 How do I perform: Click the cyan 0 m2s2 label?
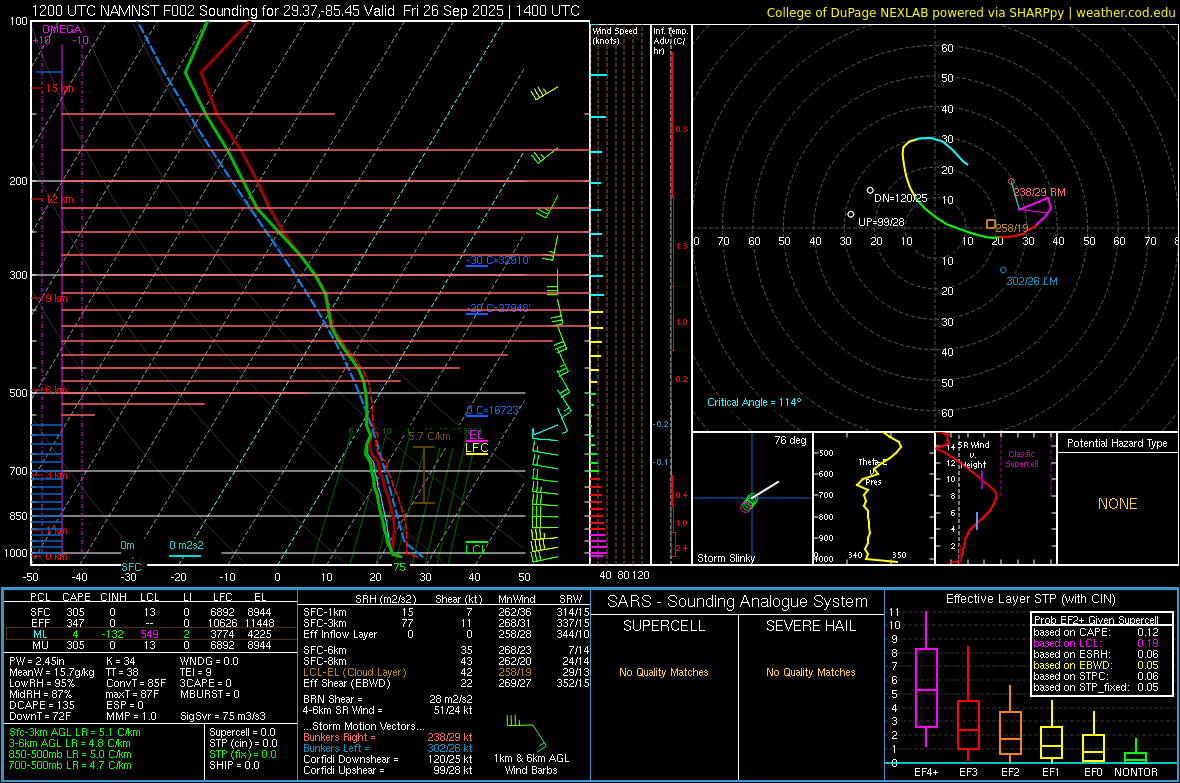pos(186,545)
